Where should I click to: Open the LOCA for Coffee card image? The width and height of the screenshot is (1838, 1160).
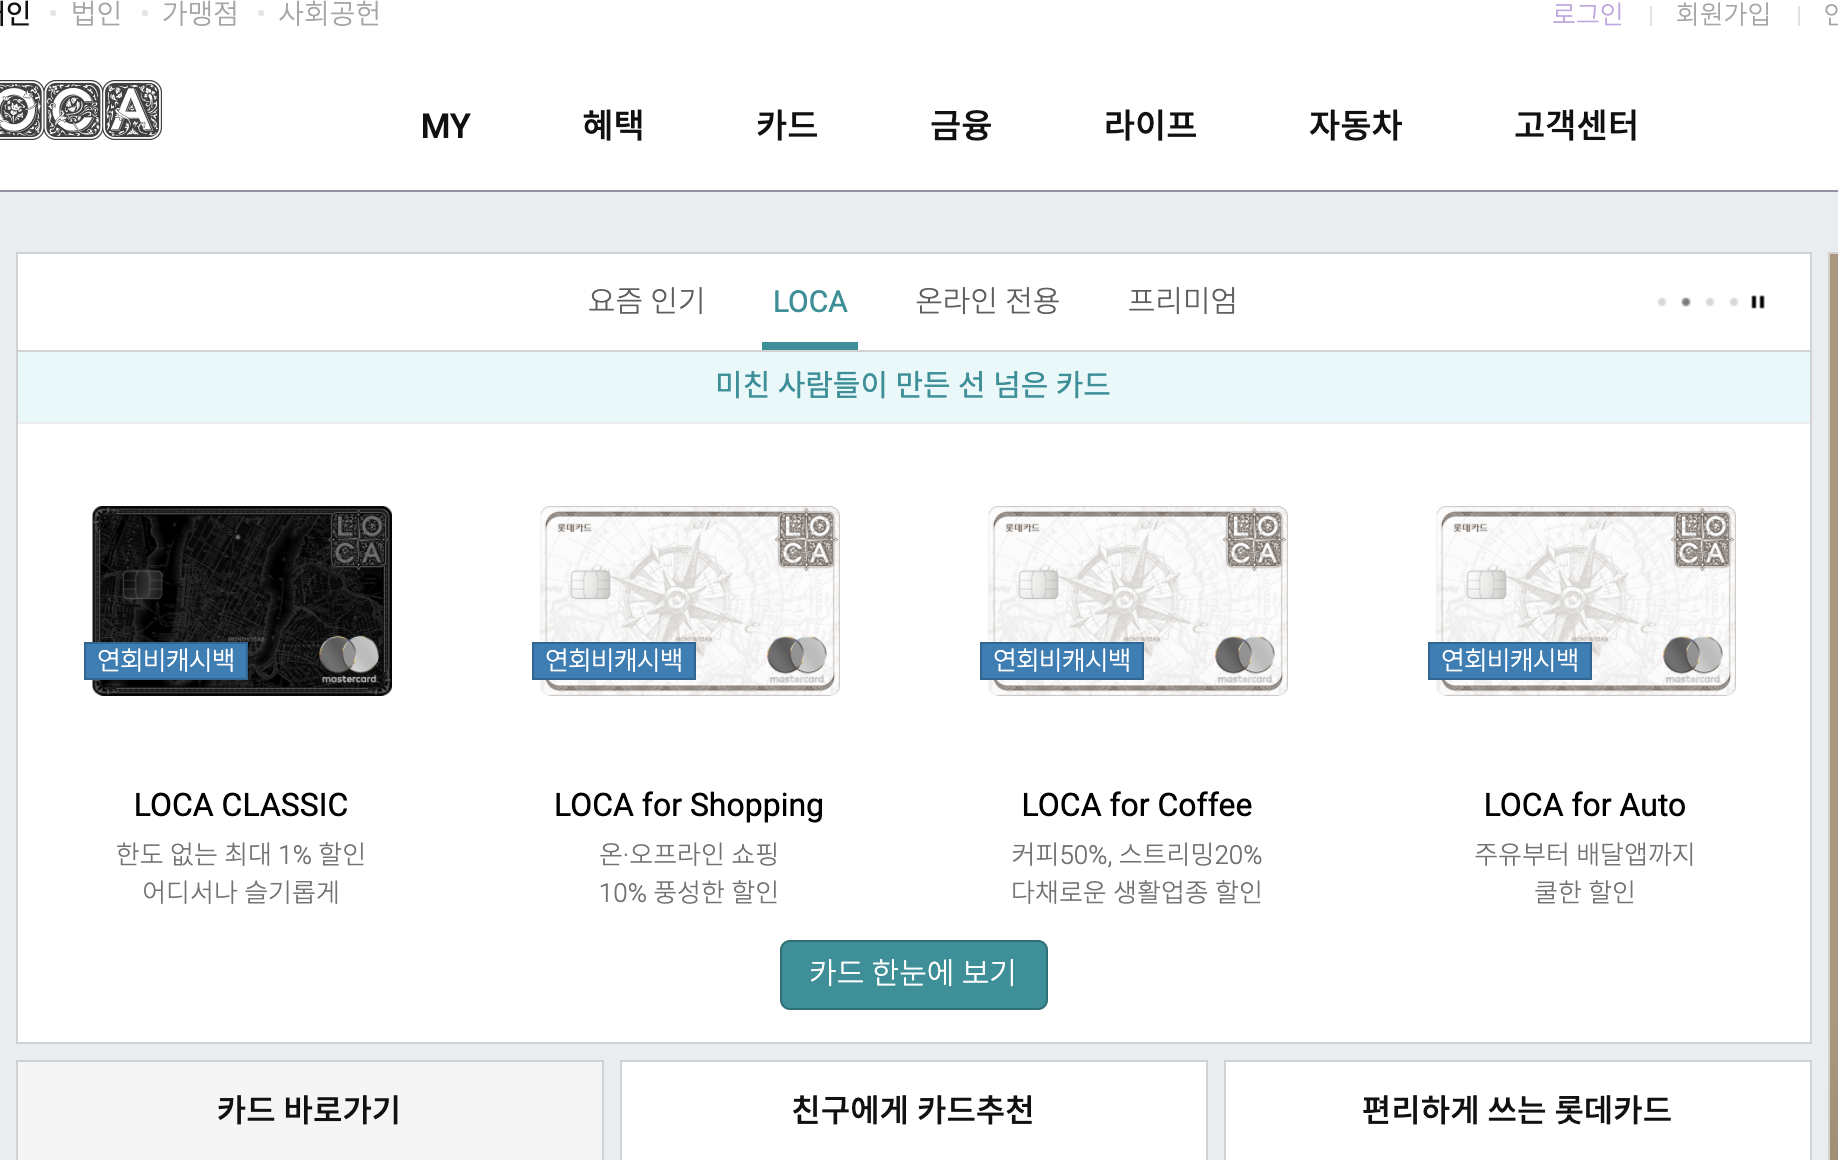point(1138,600)
